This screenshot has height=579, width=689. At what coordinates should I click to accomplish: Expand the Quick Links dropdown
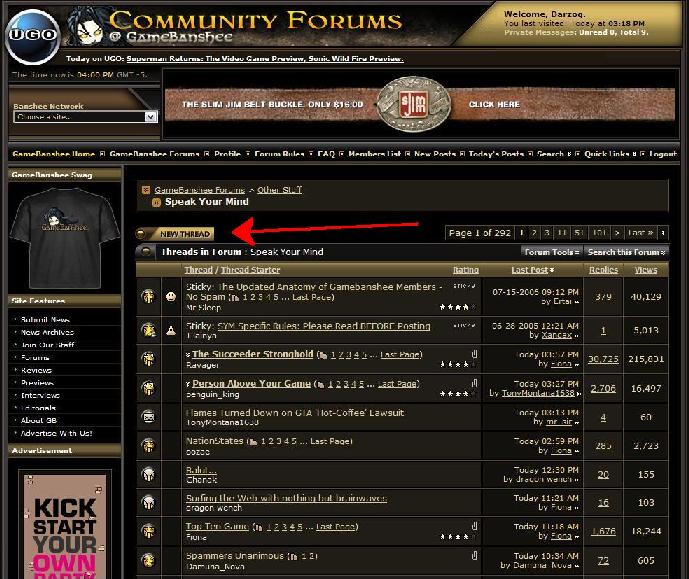pos(610,154)
